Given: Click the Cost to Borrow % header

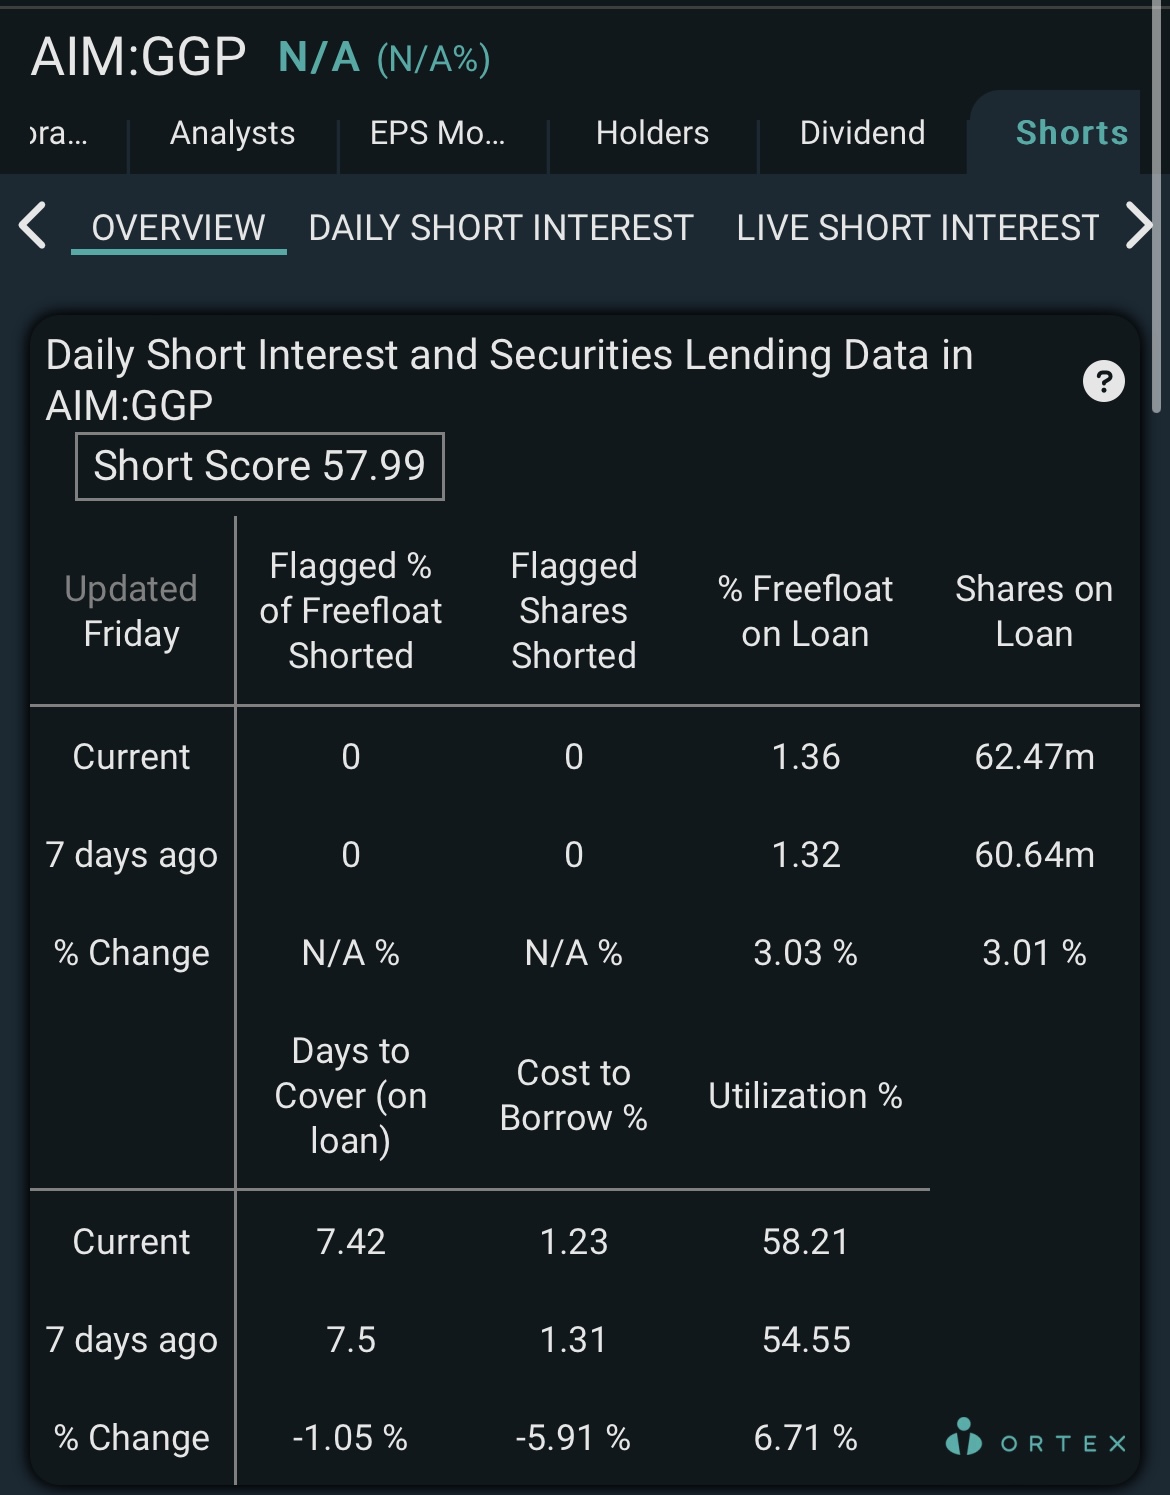Looking at the screenshot, I should 574,1095.
